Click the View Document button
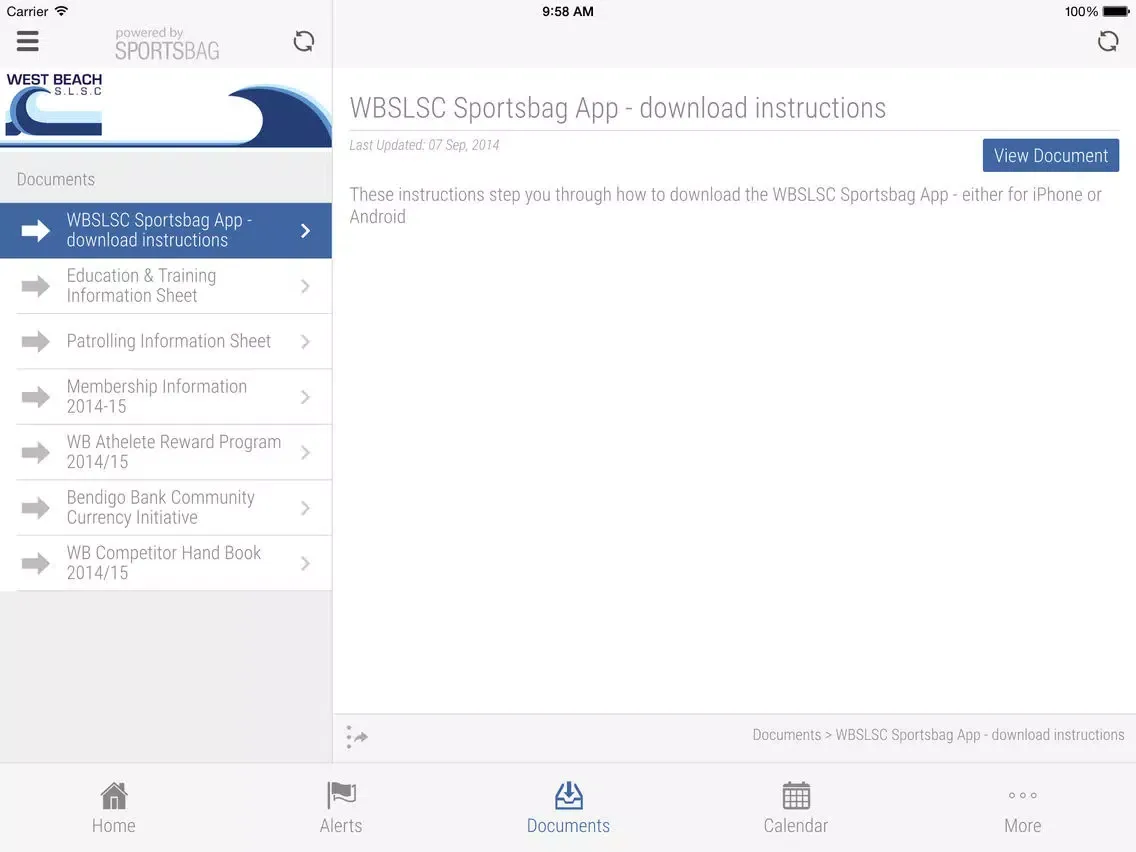This screenshot has width=1136, height=852. tap(1051, 156)
